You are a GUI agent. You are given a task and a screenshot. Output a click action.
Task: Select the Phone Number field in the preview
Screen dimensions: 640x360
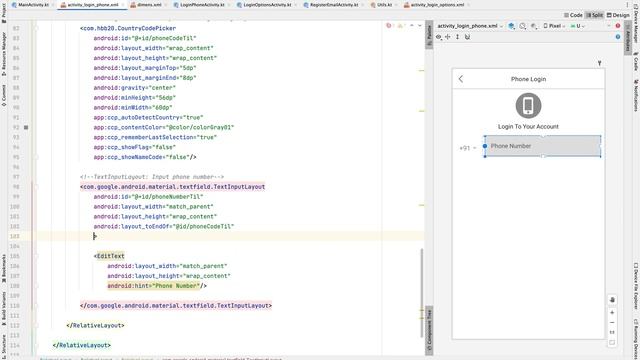pos(543,146)
